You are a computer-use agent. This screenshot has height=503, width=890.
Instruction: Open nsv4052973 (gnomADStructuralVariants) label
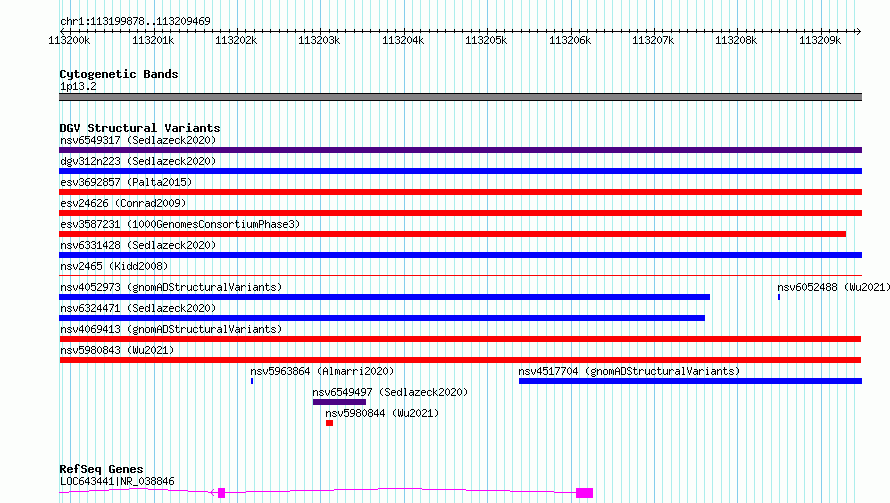click(x=171, y=287)
